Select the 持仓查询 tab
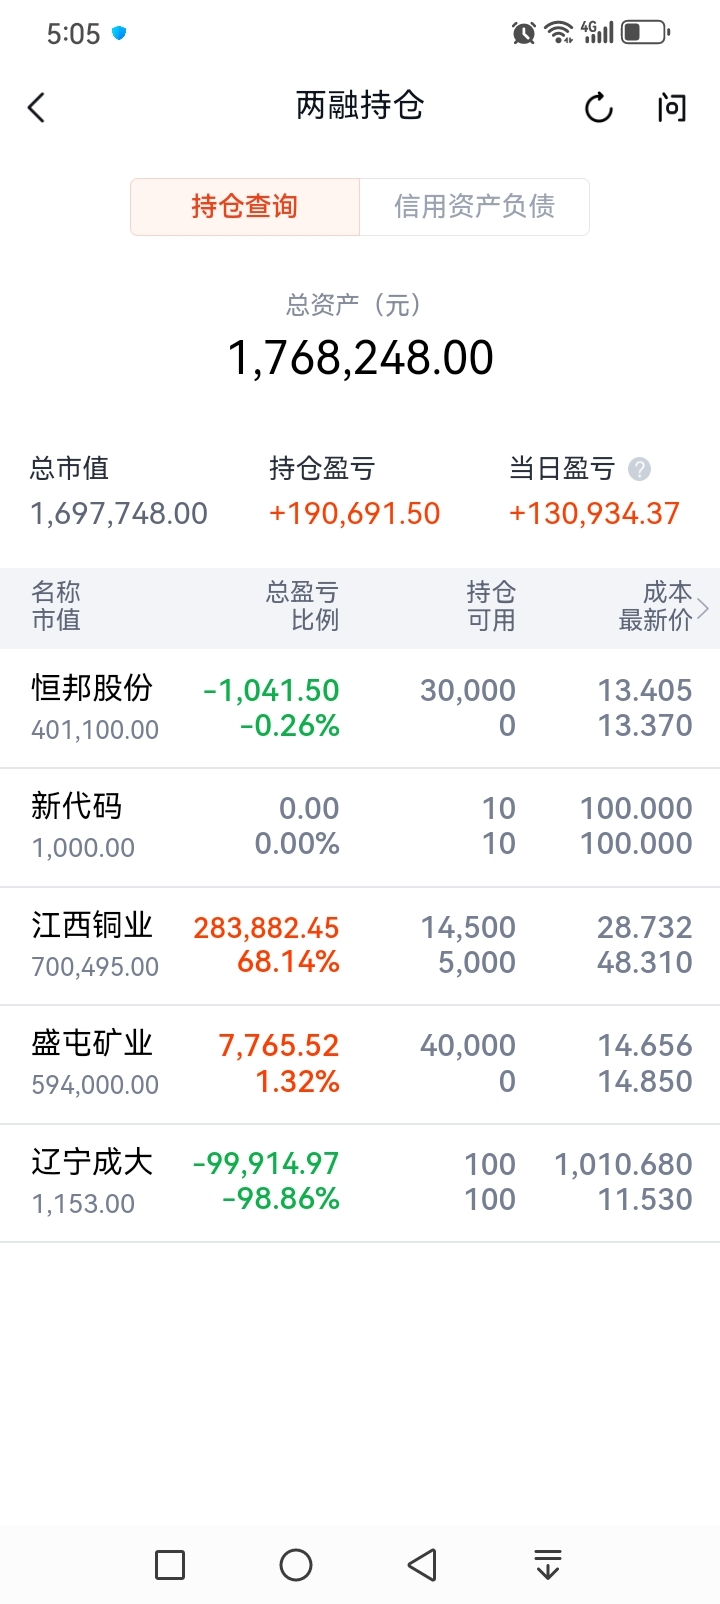Screen dimensions: 720x1604 (x=245, y=207)
